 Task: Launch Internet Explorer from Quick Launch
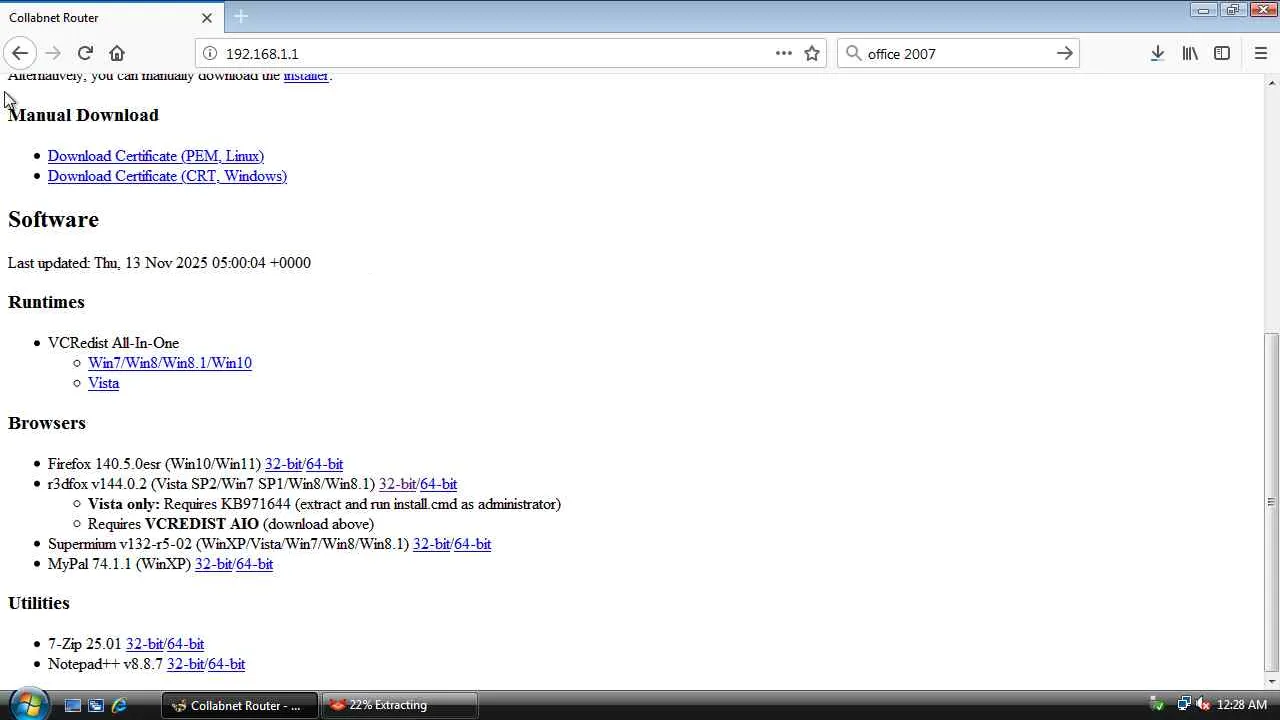pos(119,705)
